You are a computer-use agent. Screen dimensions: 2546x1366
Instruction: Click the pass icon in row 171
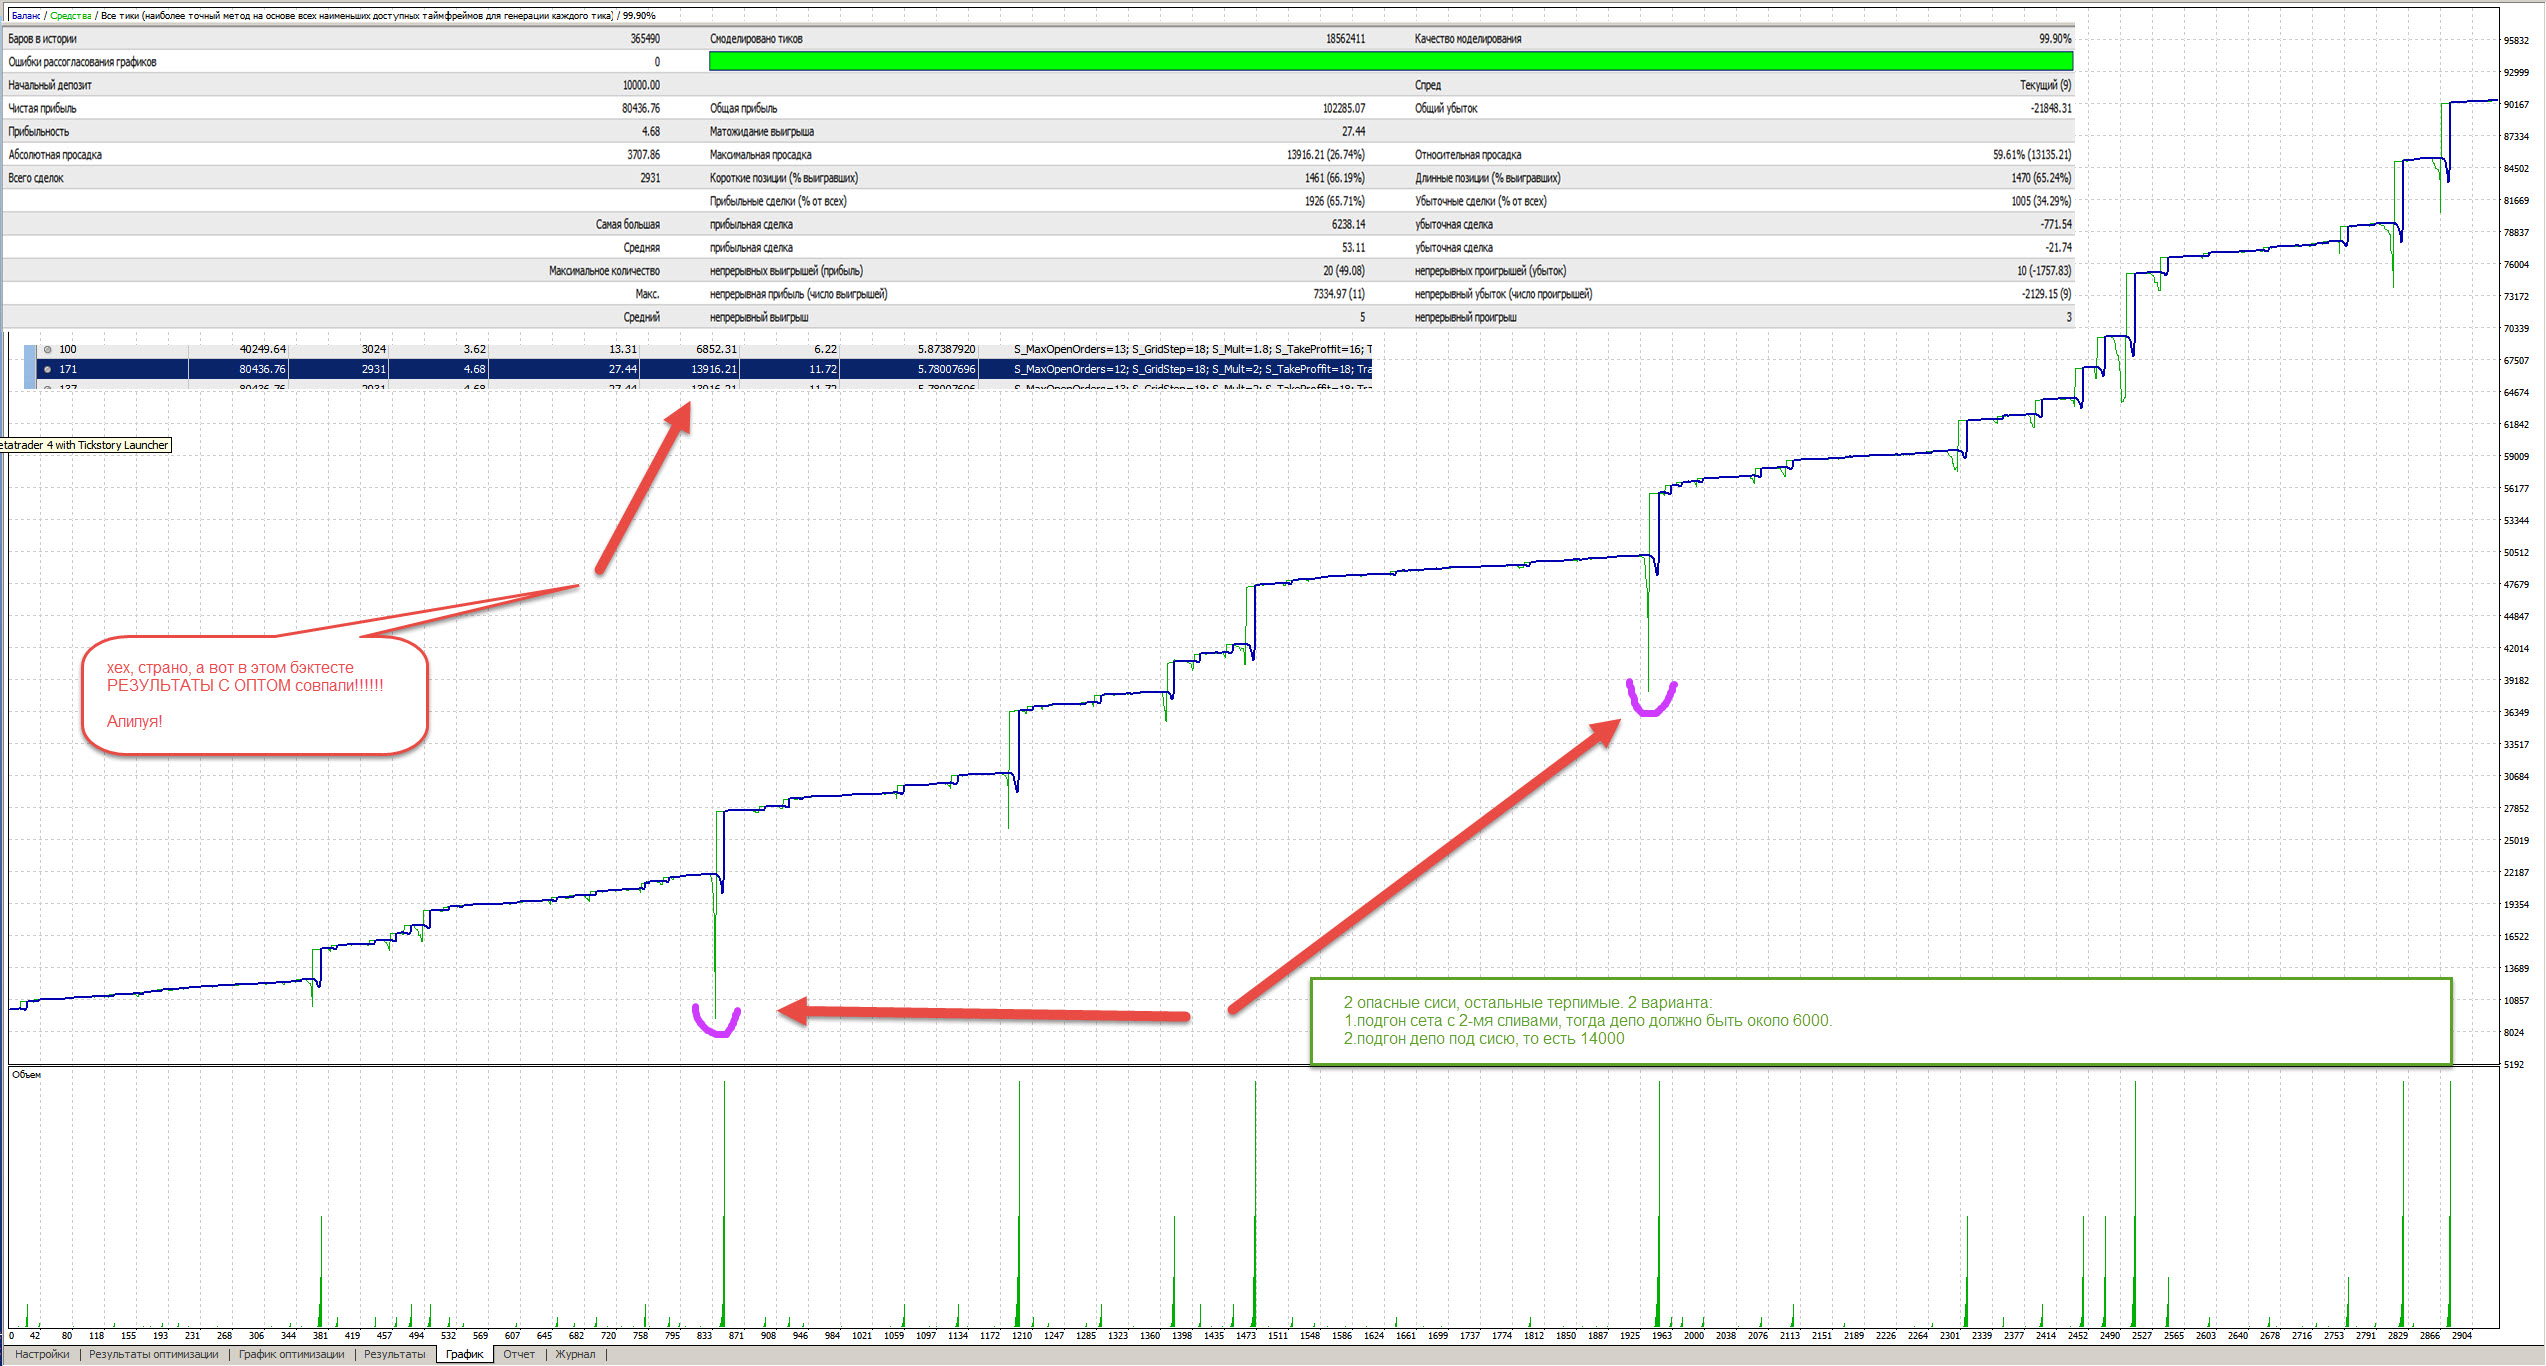(x=47, y=369)
